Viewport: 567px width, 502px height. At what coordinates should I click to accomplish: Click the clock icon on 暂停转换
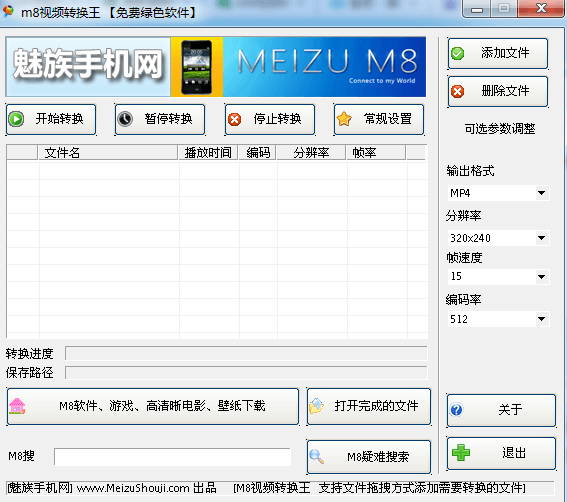[x=125, y=119]
